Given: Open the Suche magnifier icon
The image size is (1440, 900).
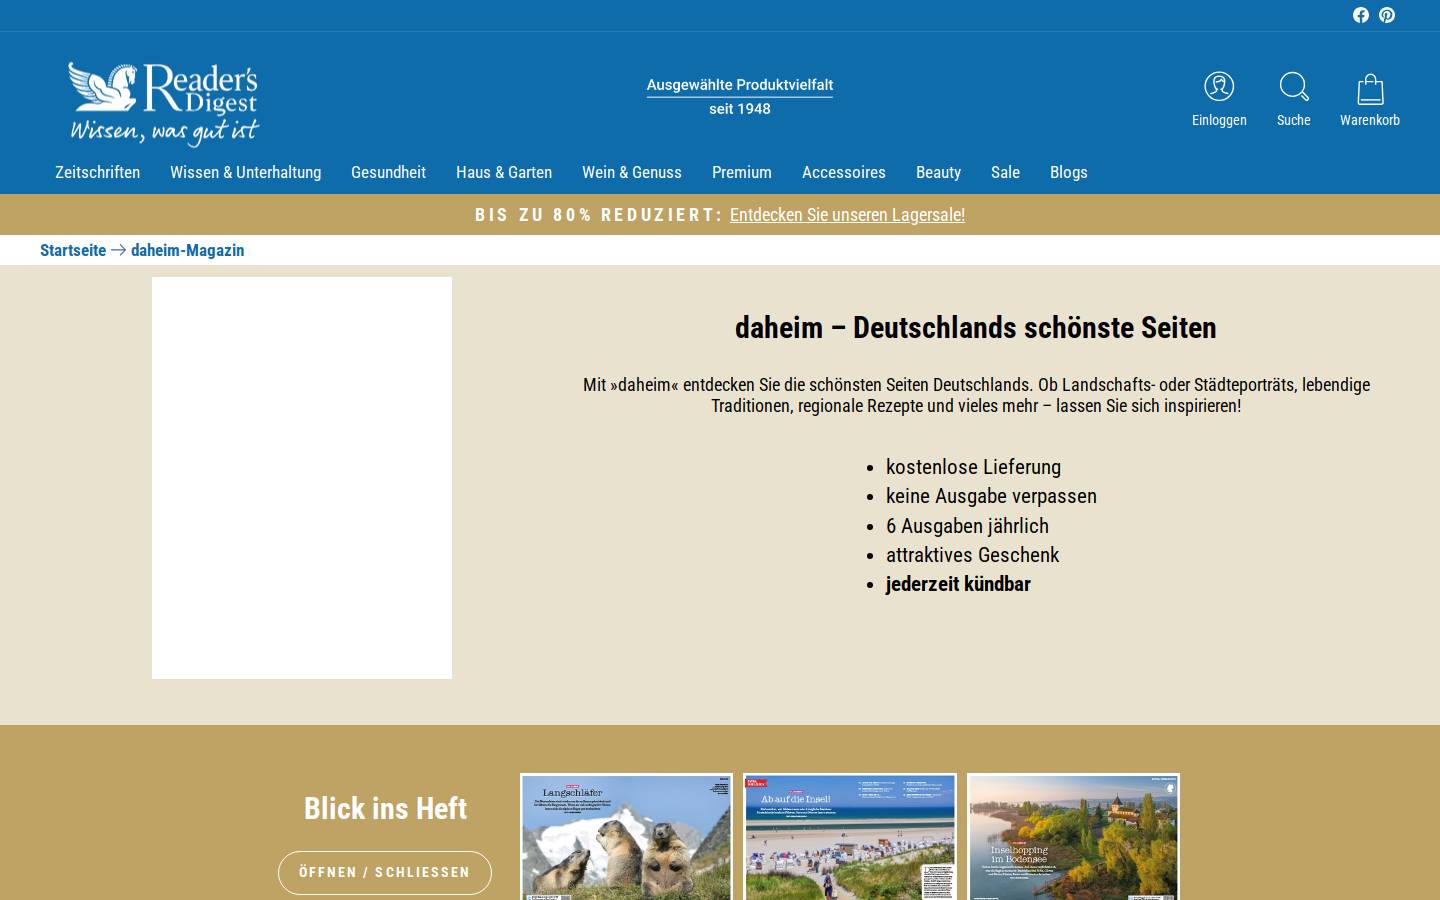Looking at the screenshot, I should pos(1294,87).
